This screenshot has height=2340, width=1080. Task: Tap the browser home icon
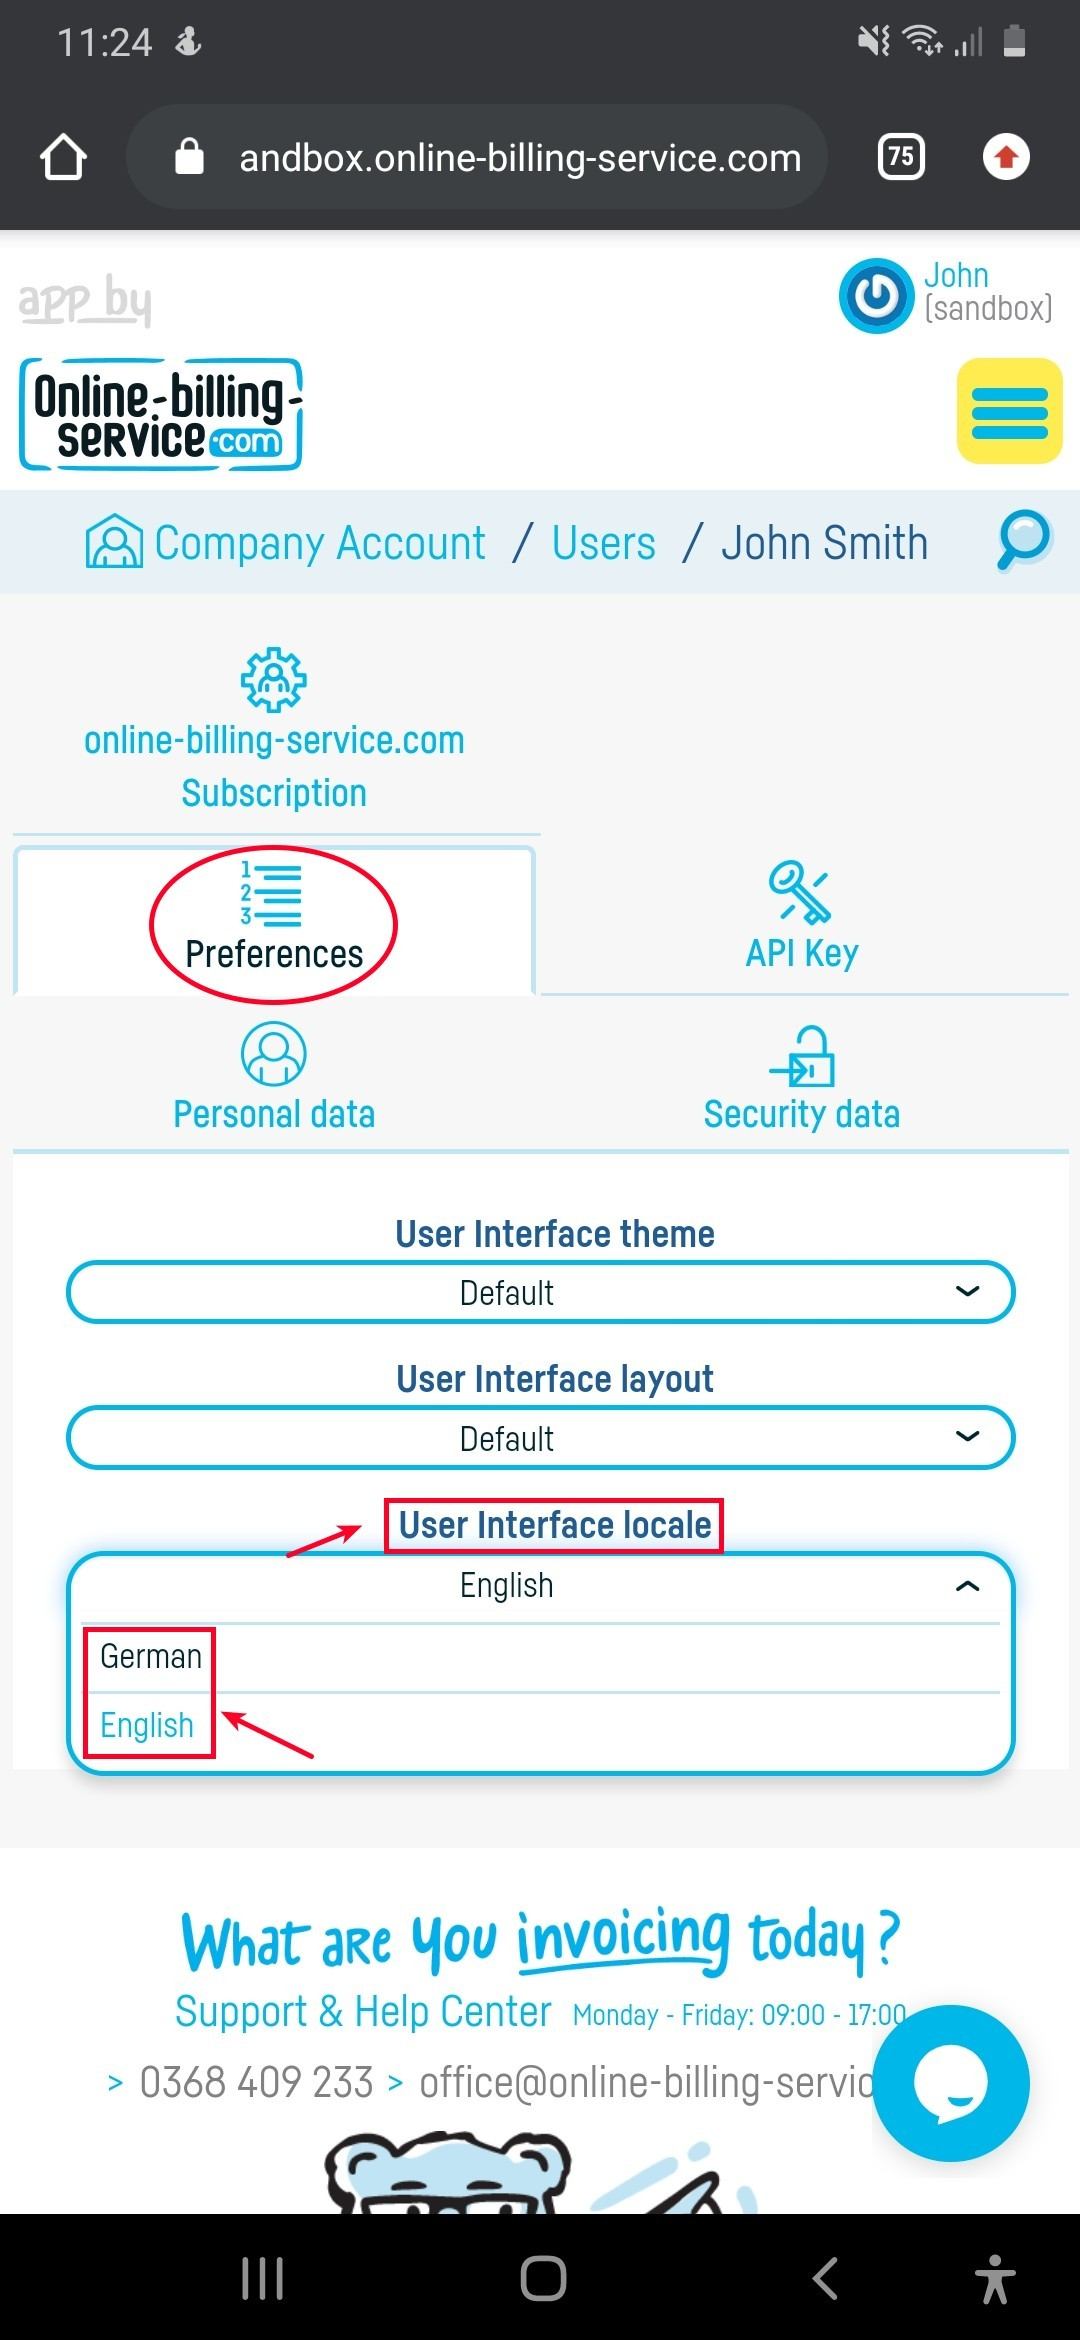(63, 157)
